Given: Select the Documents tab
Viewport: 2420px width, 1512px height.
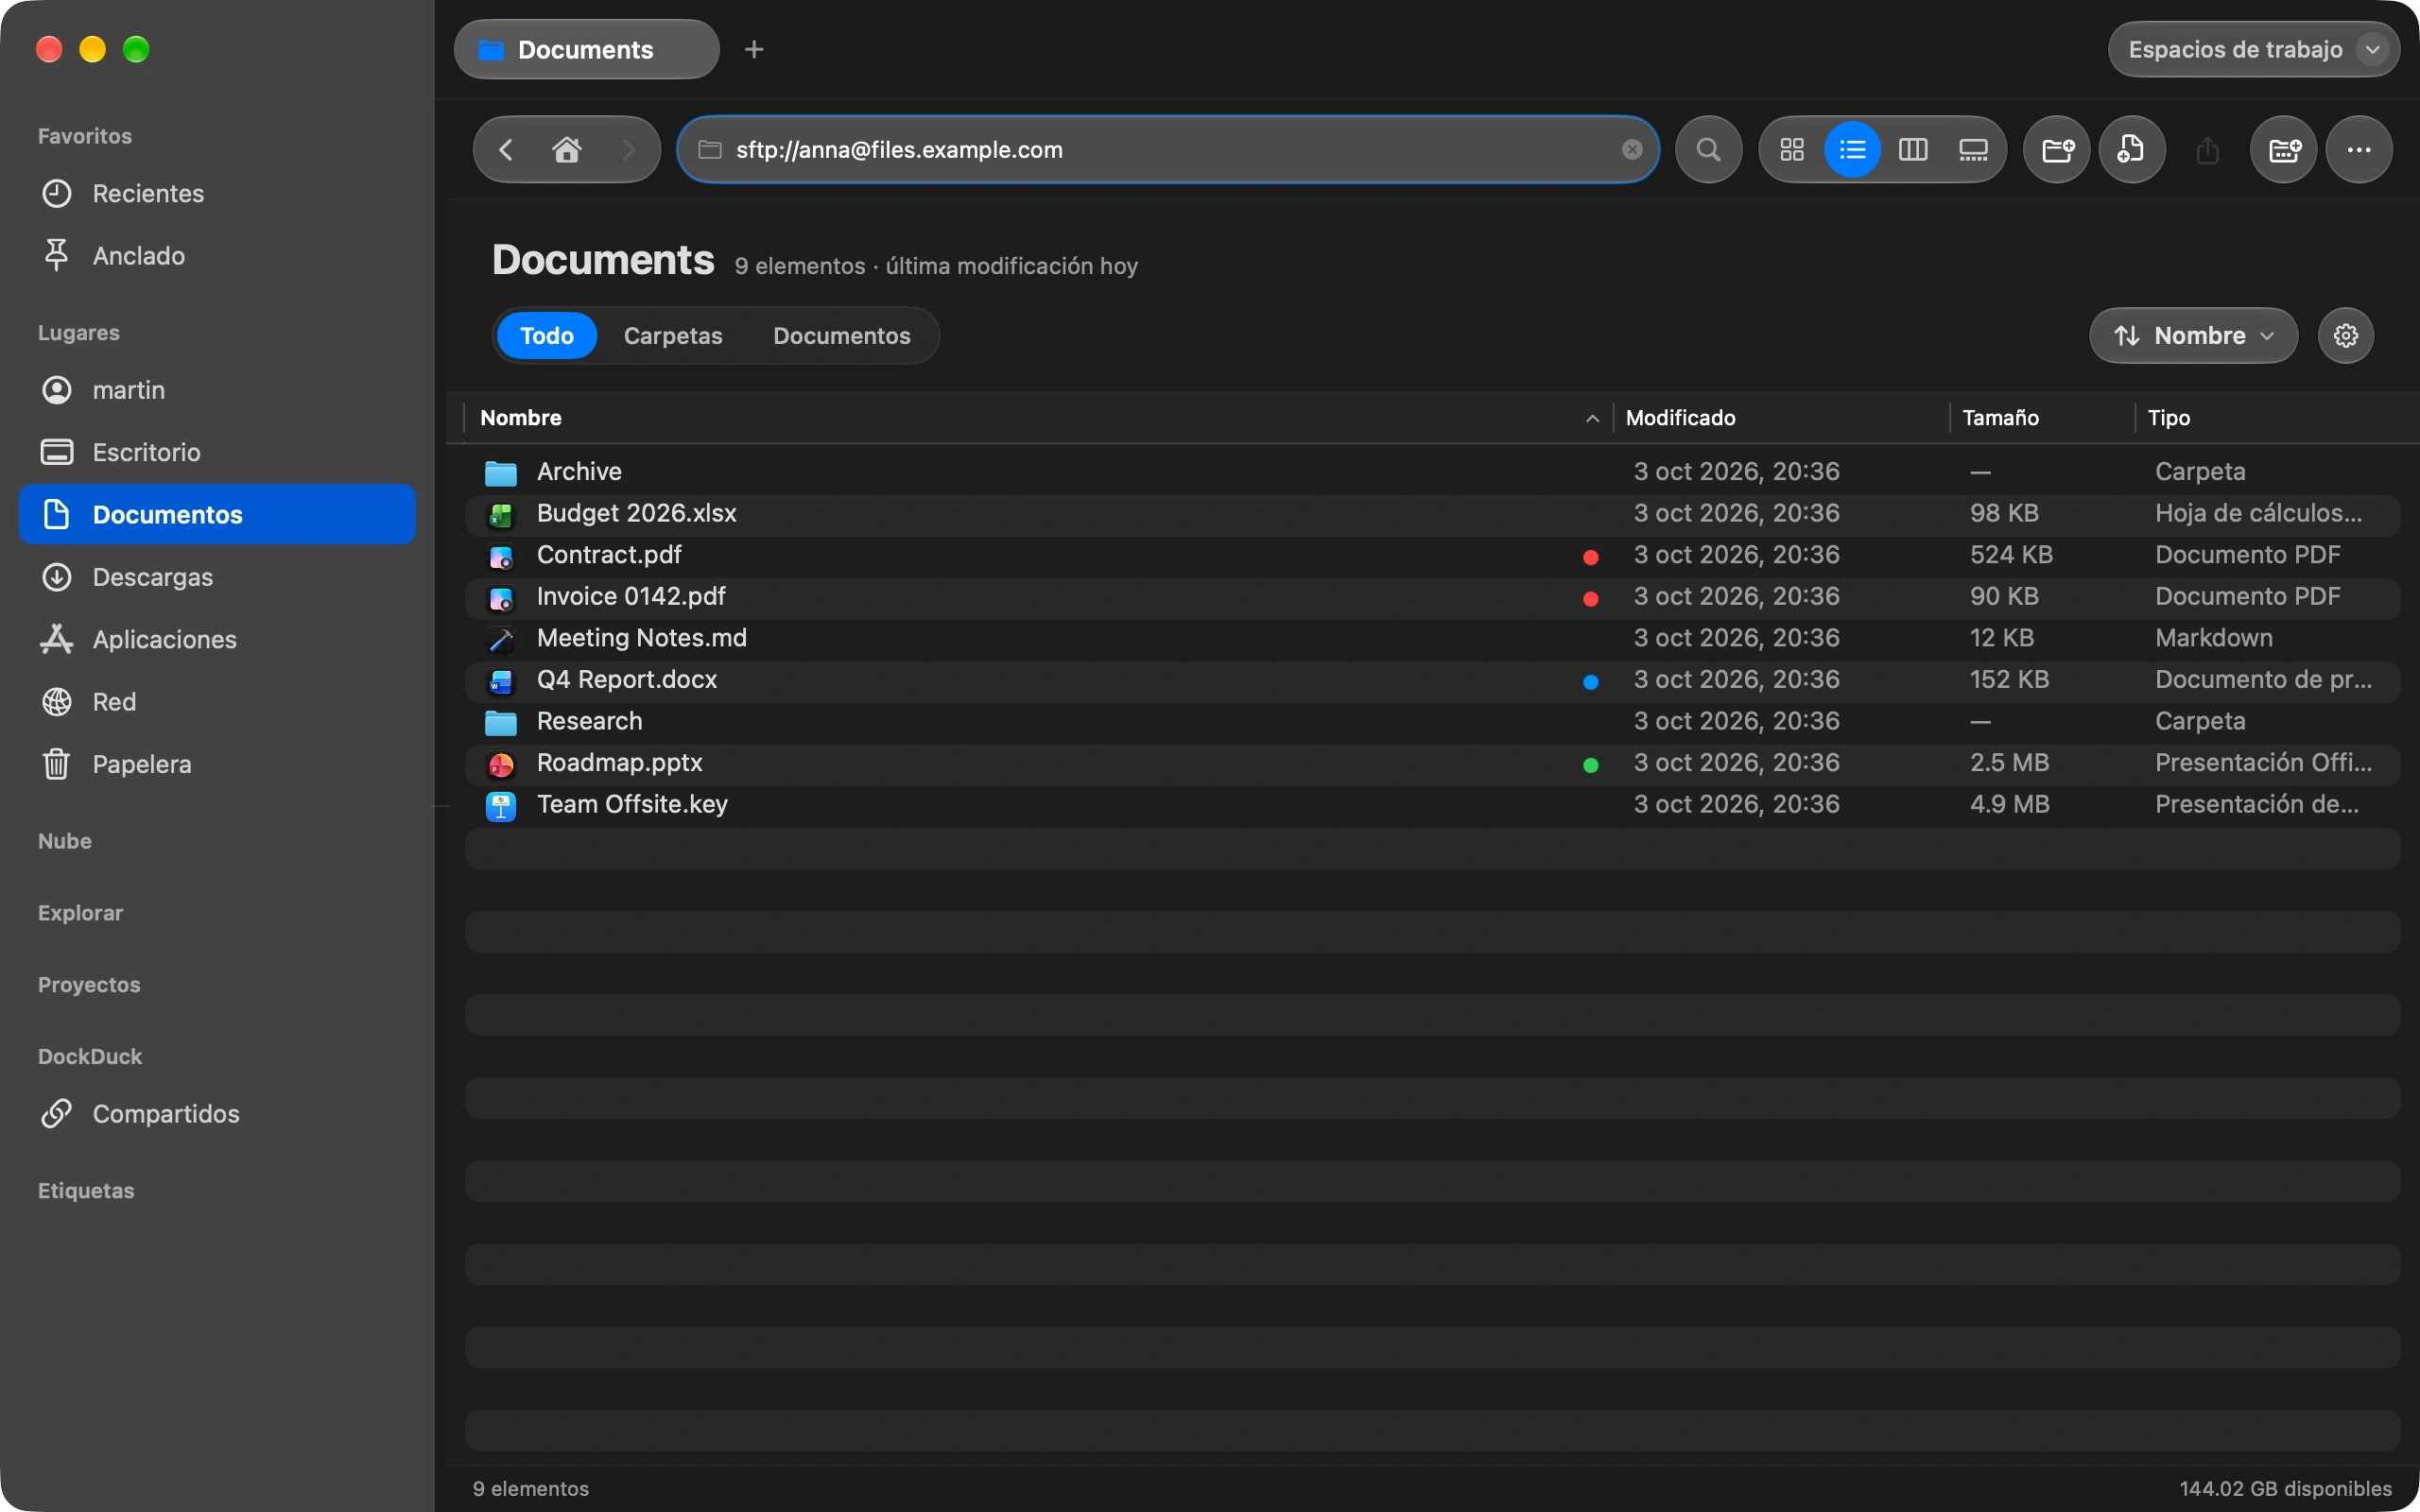Looking at the screenshot, I should pyautogui.click(x=586, y=49).
